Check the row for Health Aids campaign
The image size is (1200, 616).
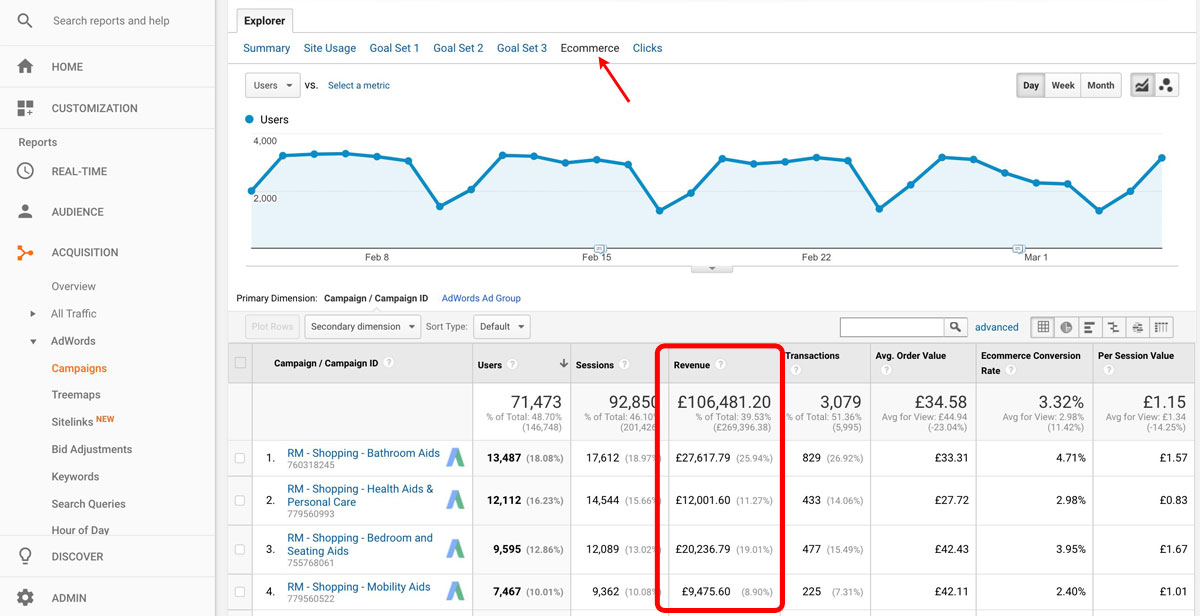tap(238, 500)
